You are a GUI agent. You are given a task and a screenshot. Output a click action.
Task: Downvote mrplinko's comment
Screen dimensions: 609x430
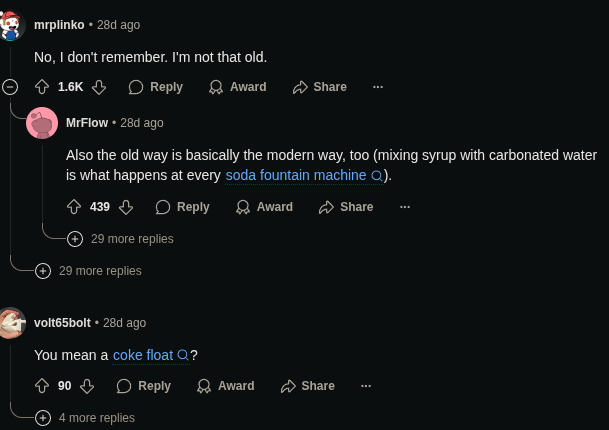coord(99,87)
